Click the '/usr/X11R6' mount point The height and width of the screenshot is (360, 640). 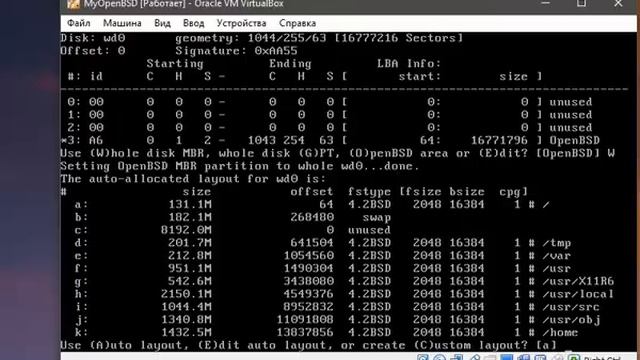tap(578, 281)
